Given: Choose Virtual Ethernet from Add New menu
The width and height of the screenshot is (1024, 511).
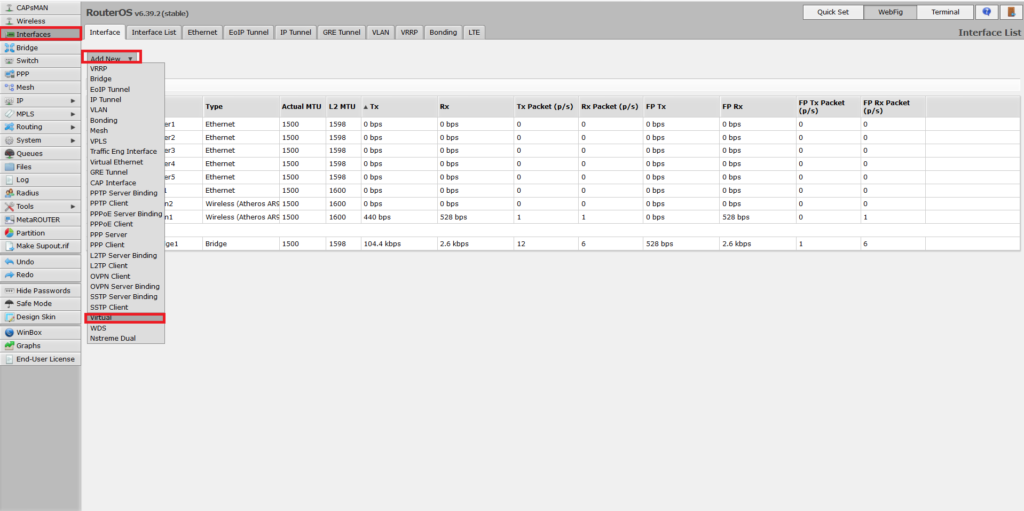Looking at the screenshot, I should (x=125, y=161).
